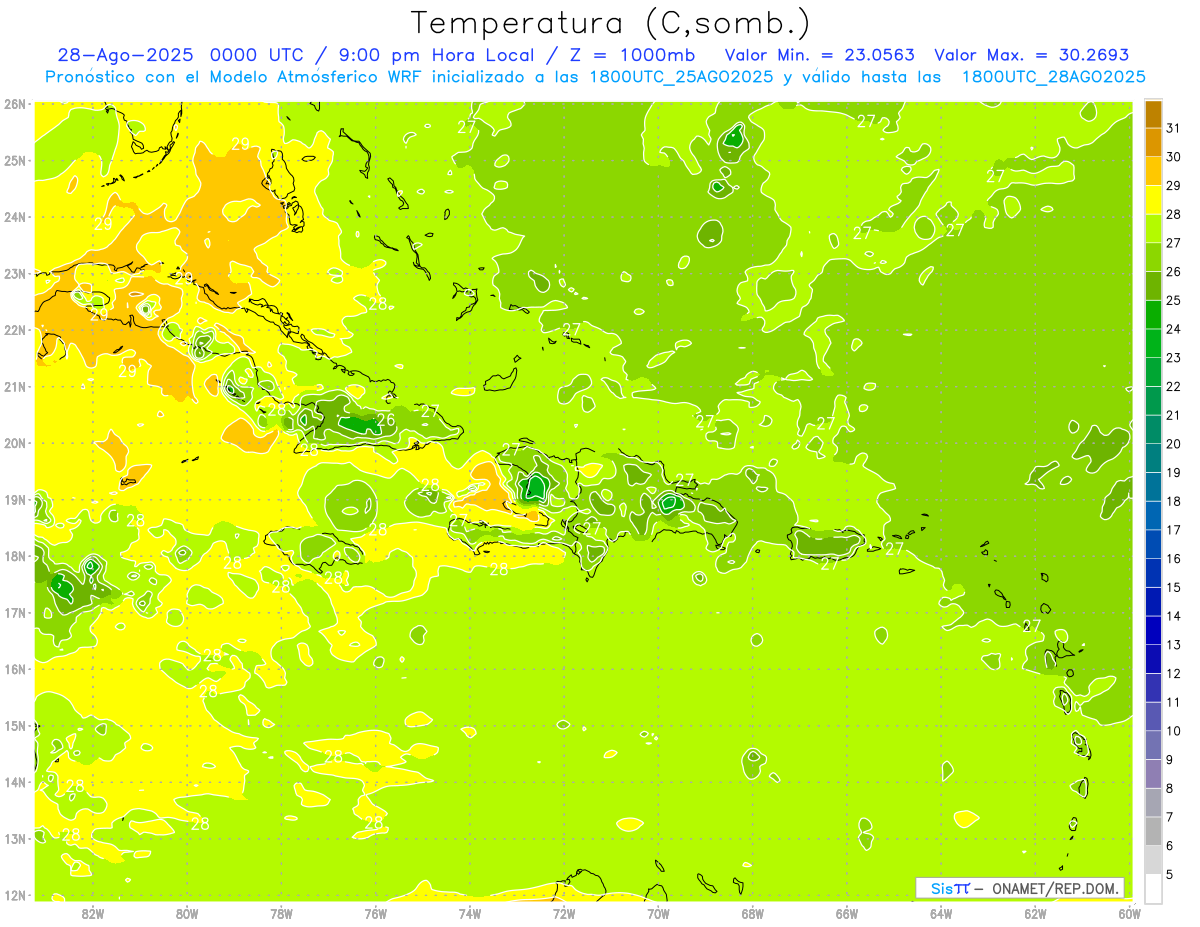Viewport: 1200px width, 927px height.
Task: Click the 80W longitude axis label
Action: (186, 913)
